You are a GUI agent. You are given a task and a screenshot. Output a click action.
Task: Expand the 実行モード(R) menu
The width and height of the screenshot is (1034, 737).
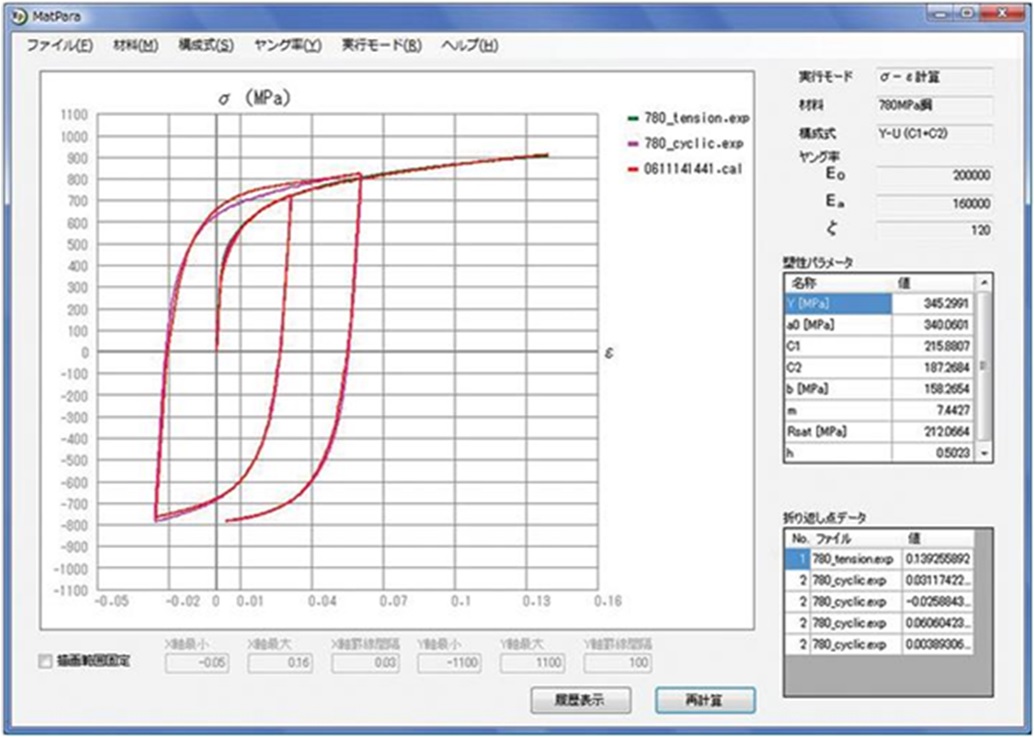[x=381, y=46]
